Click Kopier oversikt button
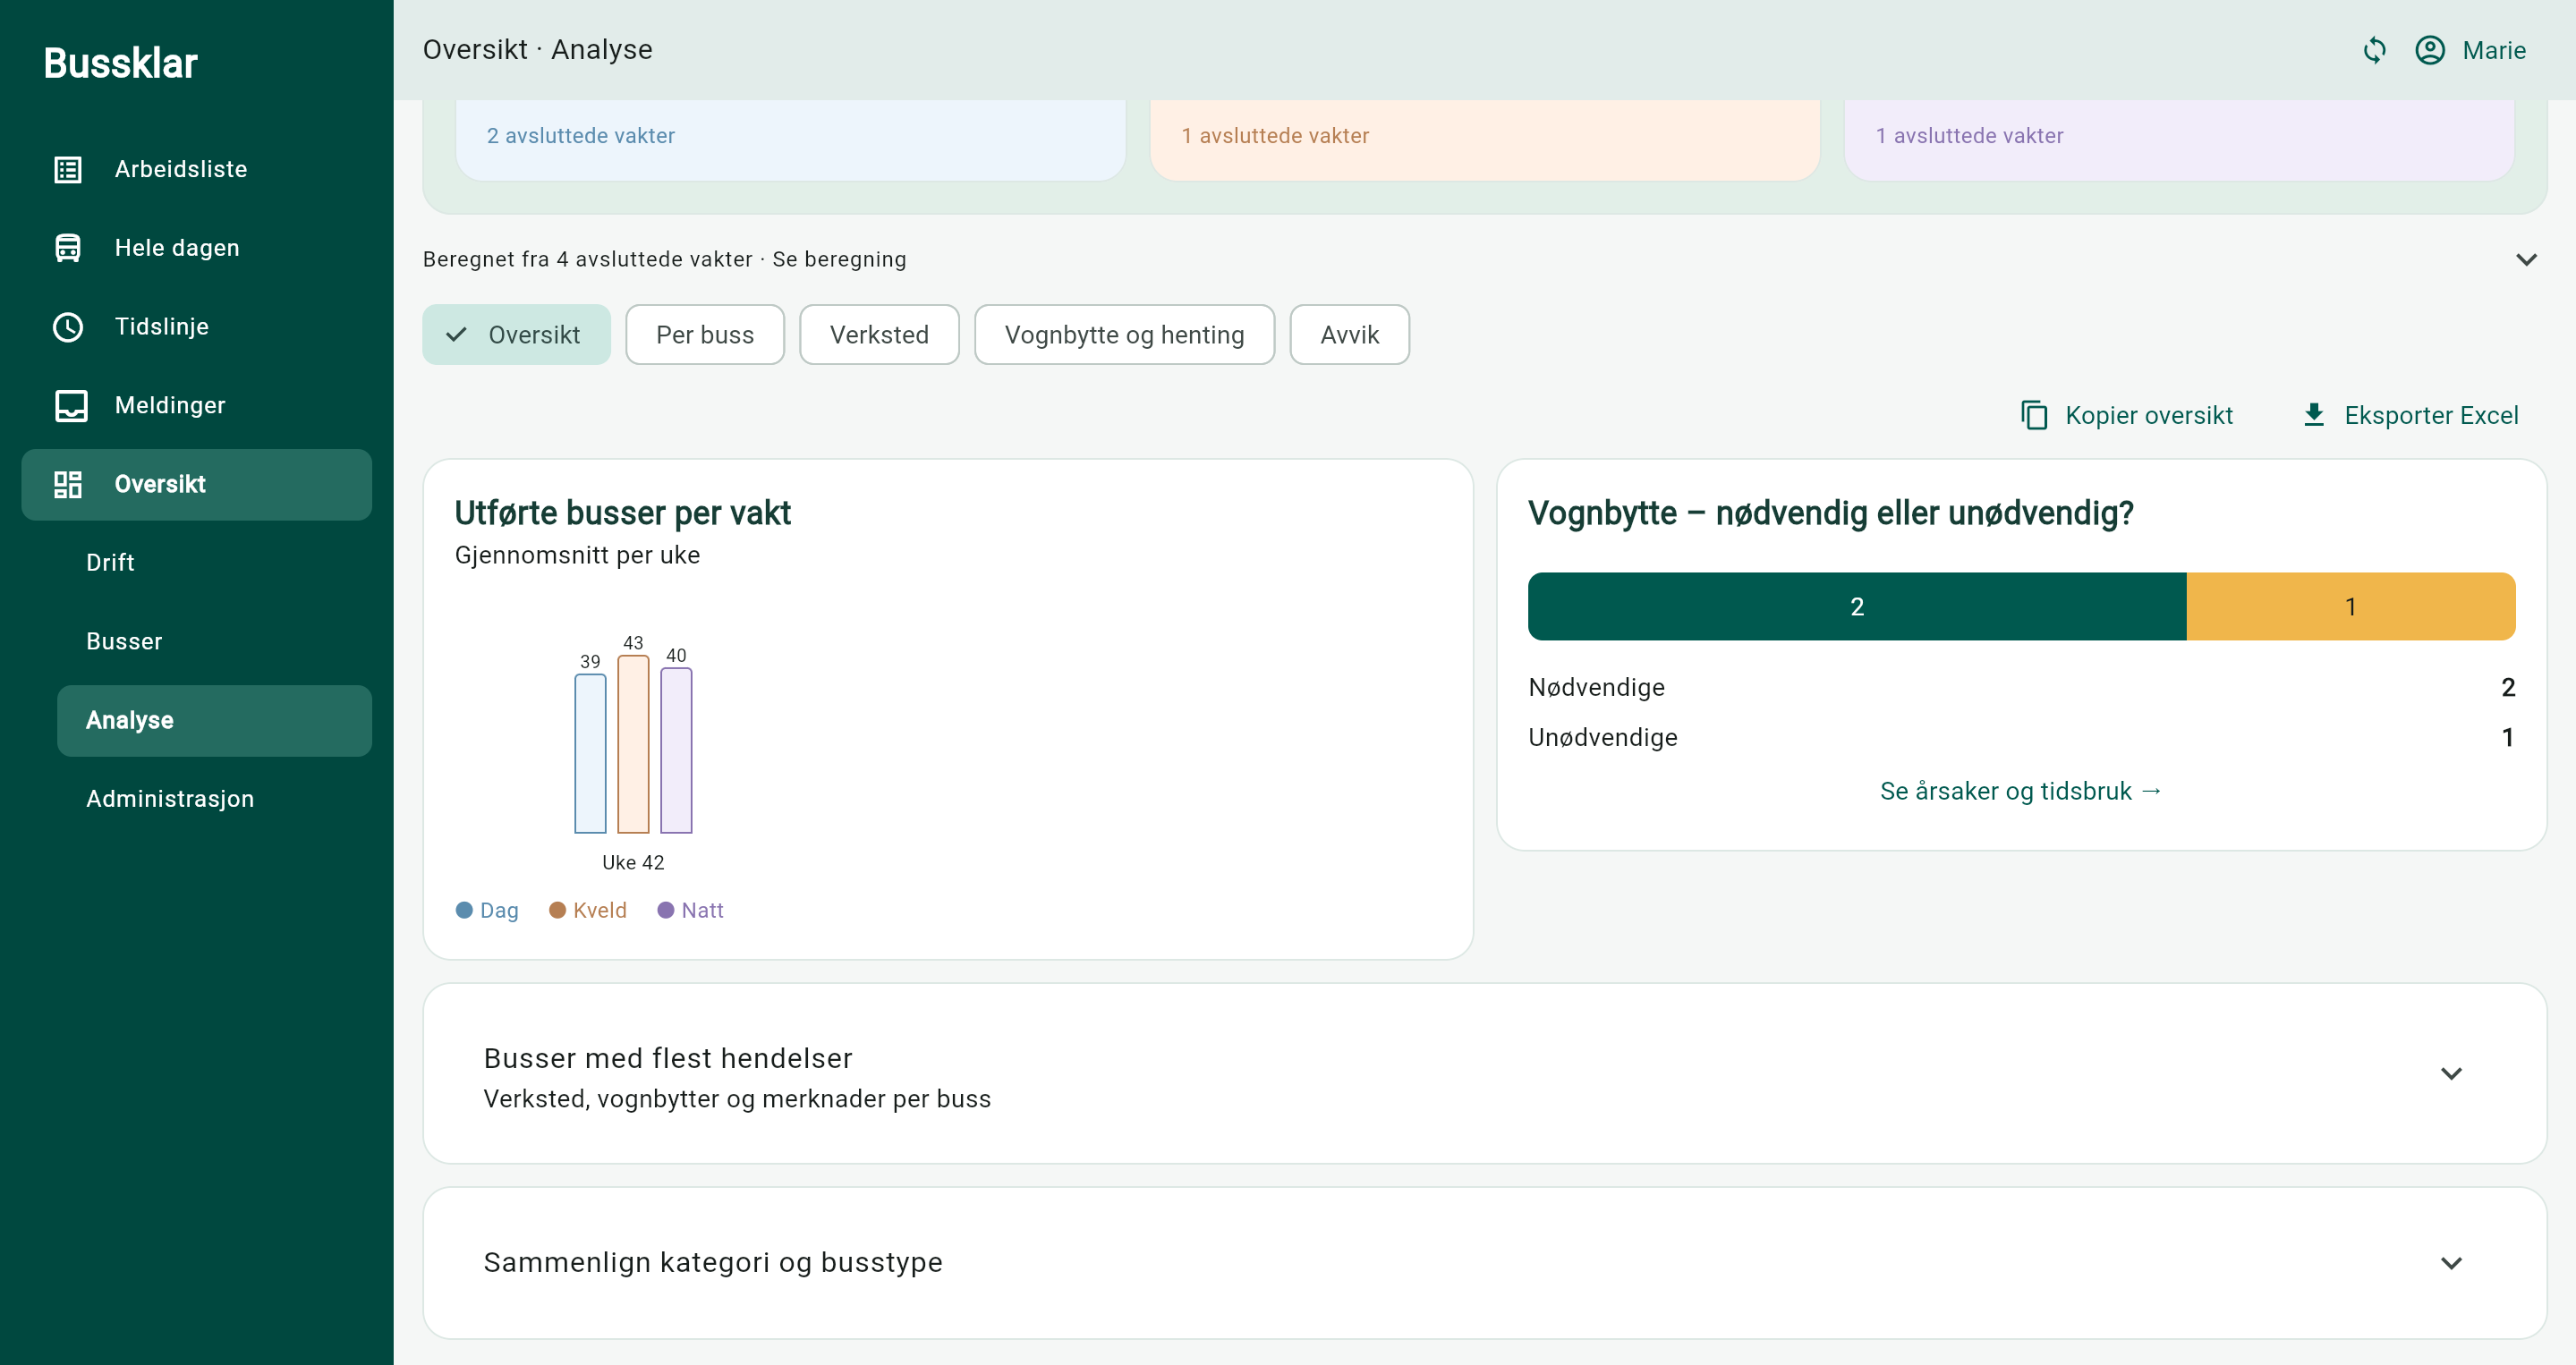2576x1365 pixels. (x=2127, y=415)
